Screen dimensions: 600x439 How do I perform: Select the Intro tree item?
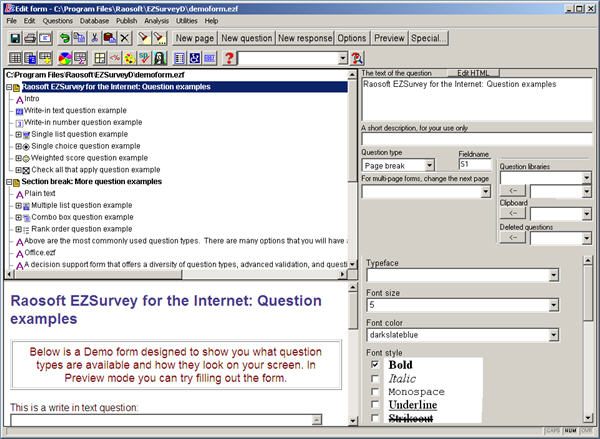32,99
